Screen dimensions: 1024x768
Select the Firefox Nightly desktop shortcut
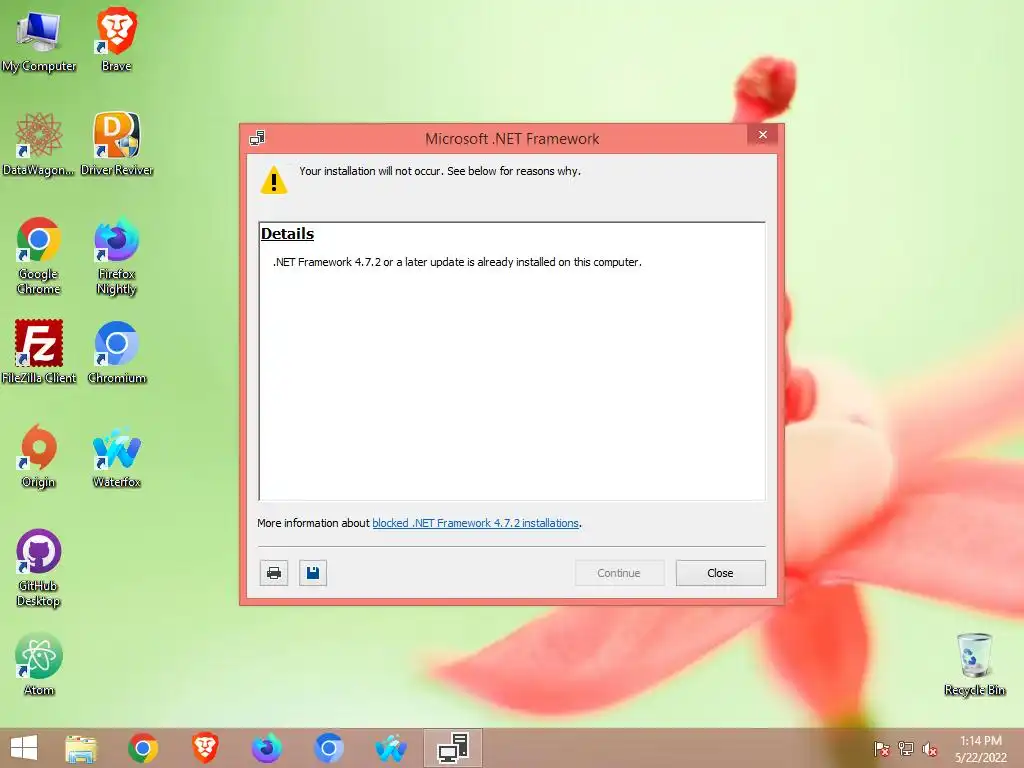116,255
